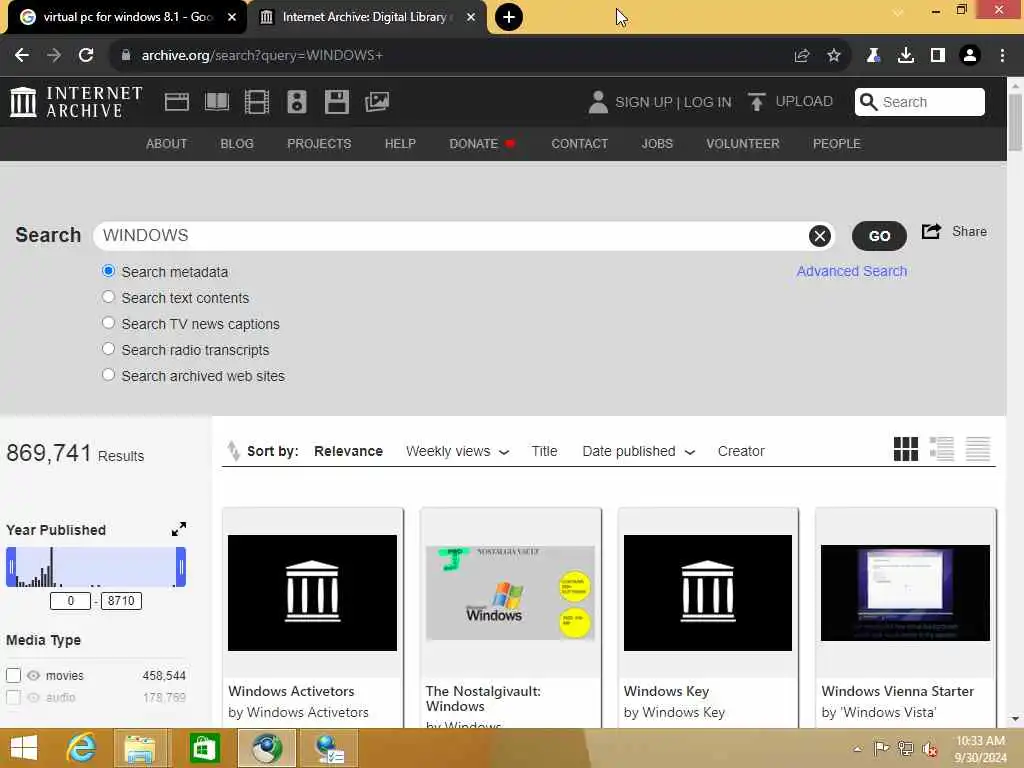Image resolution: width=1024 pixels, height=768 pixels.
Task: Reload the page
Action: tap(86, 56)
